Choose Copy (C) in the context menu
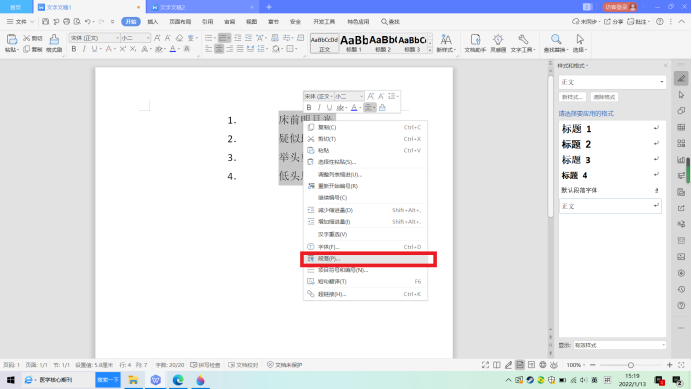This screenshot has width=692, height=389. point(365,127)
